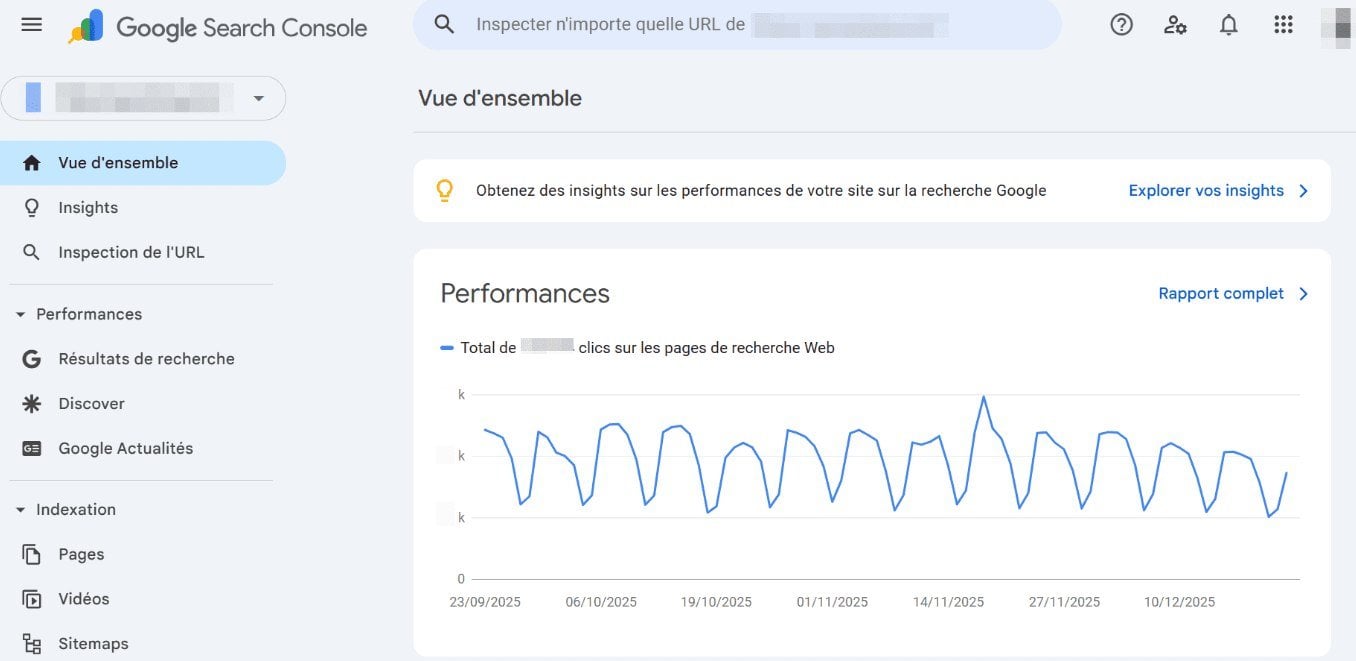Image resolution: width=1356 pixels, height=661 pixels.
Task: Select the Pages indexation icon
Action: (x=31, y=553)
